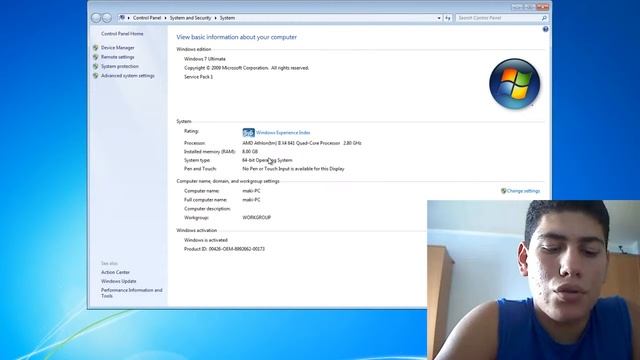
Task: Open Remote settings link
Action: point(118,57)
